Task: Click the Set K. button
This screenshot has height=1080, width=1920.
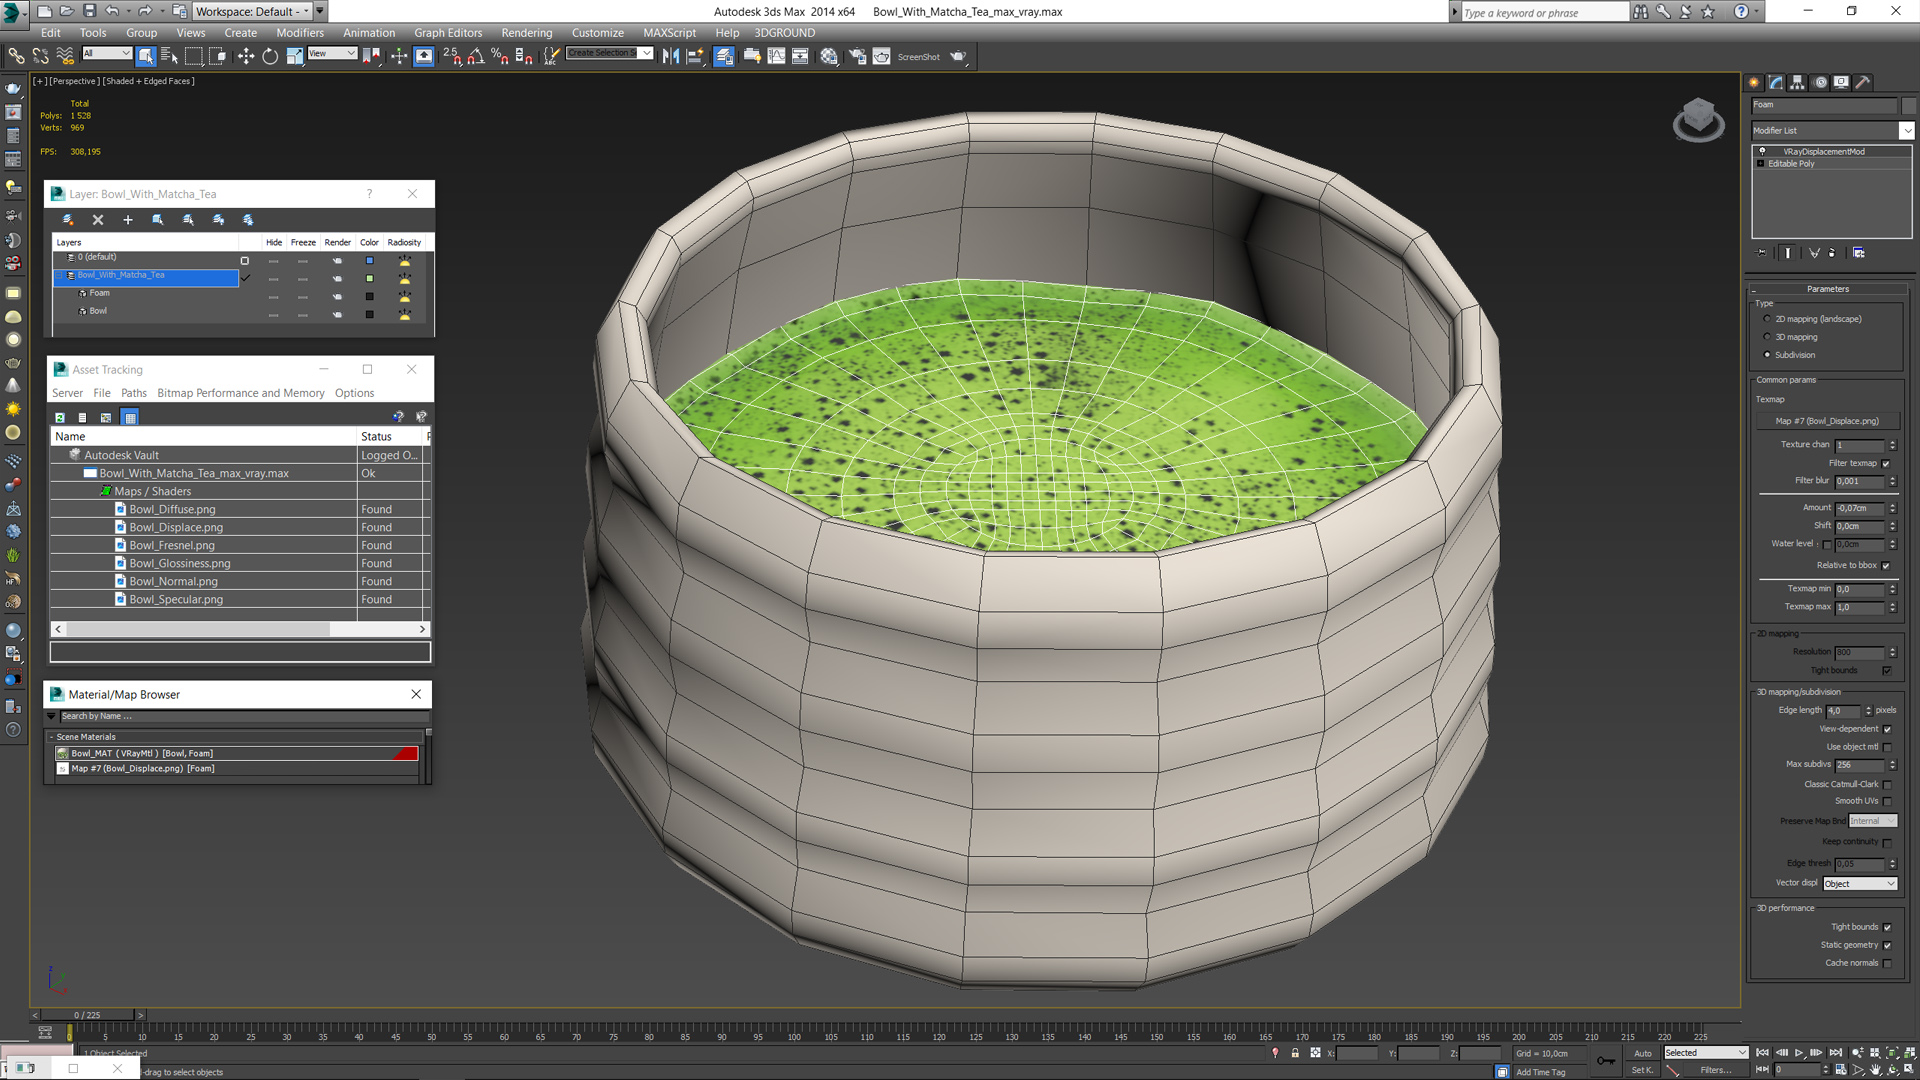Action: coord(1643,1070)
